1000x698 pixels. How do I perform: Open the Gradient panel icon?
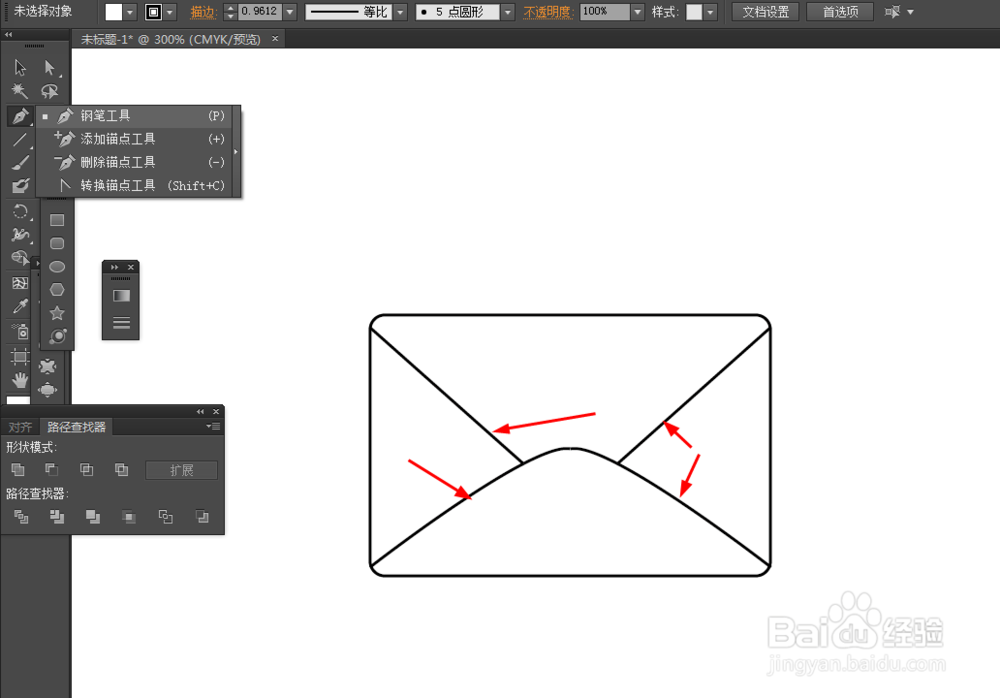121,296
